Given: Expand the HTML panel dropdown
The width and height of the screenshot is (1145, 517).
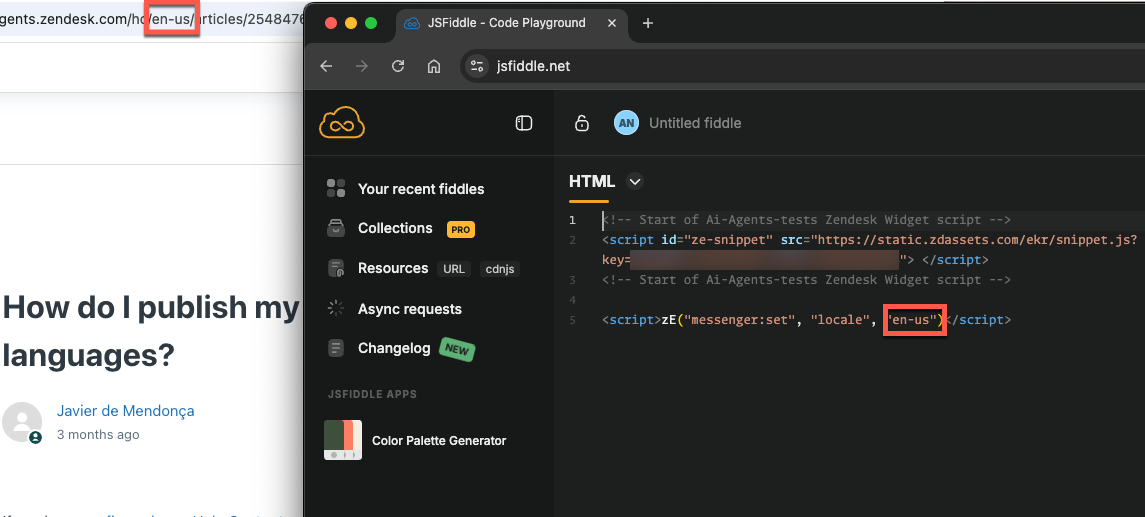Looking at the screenshot, I should pos(634,181).
